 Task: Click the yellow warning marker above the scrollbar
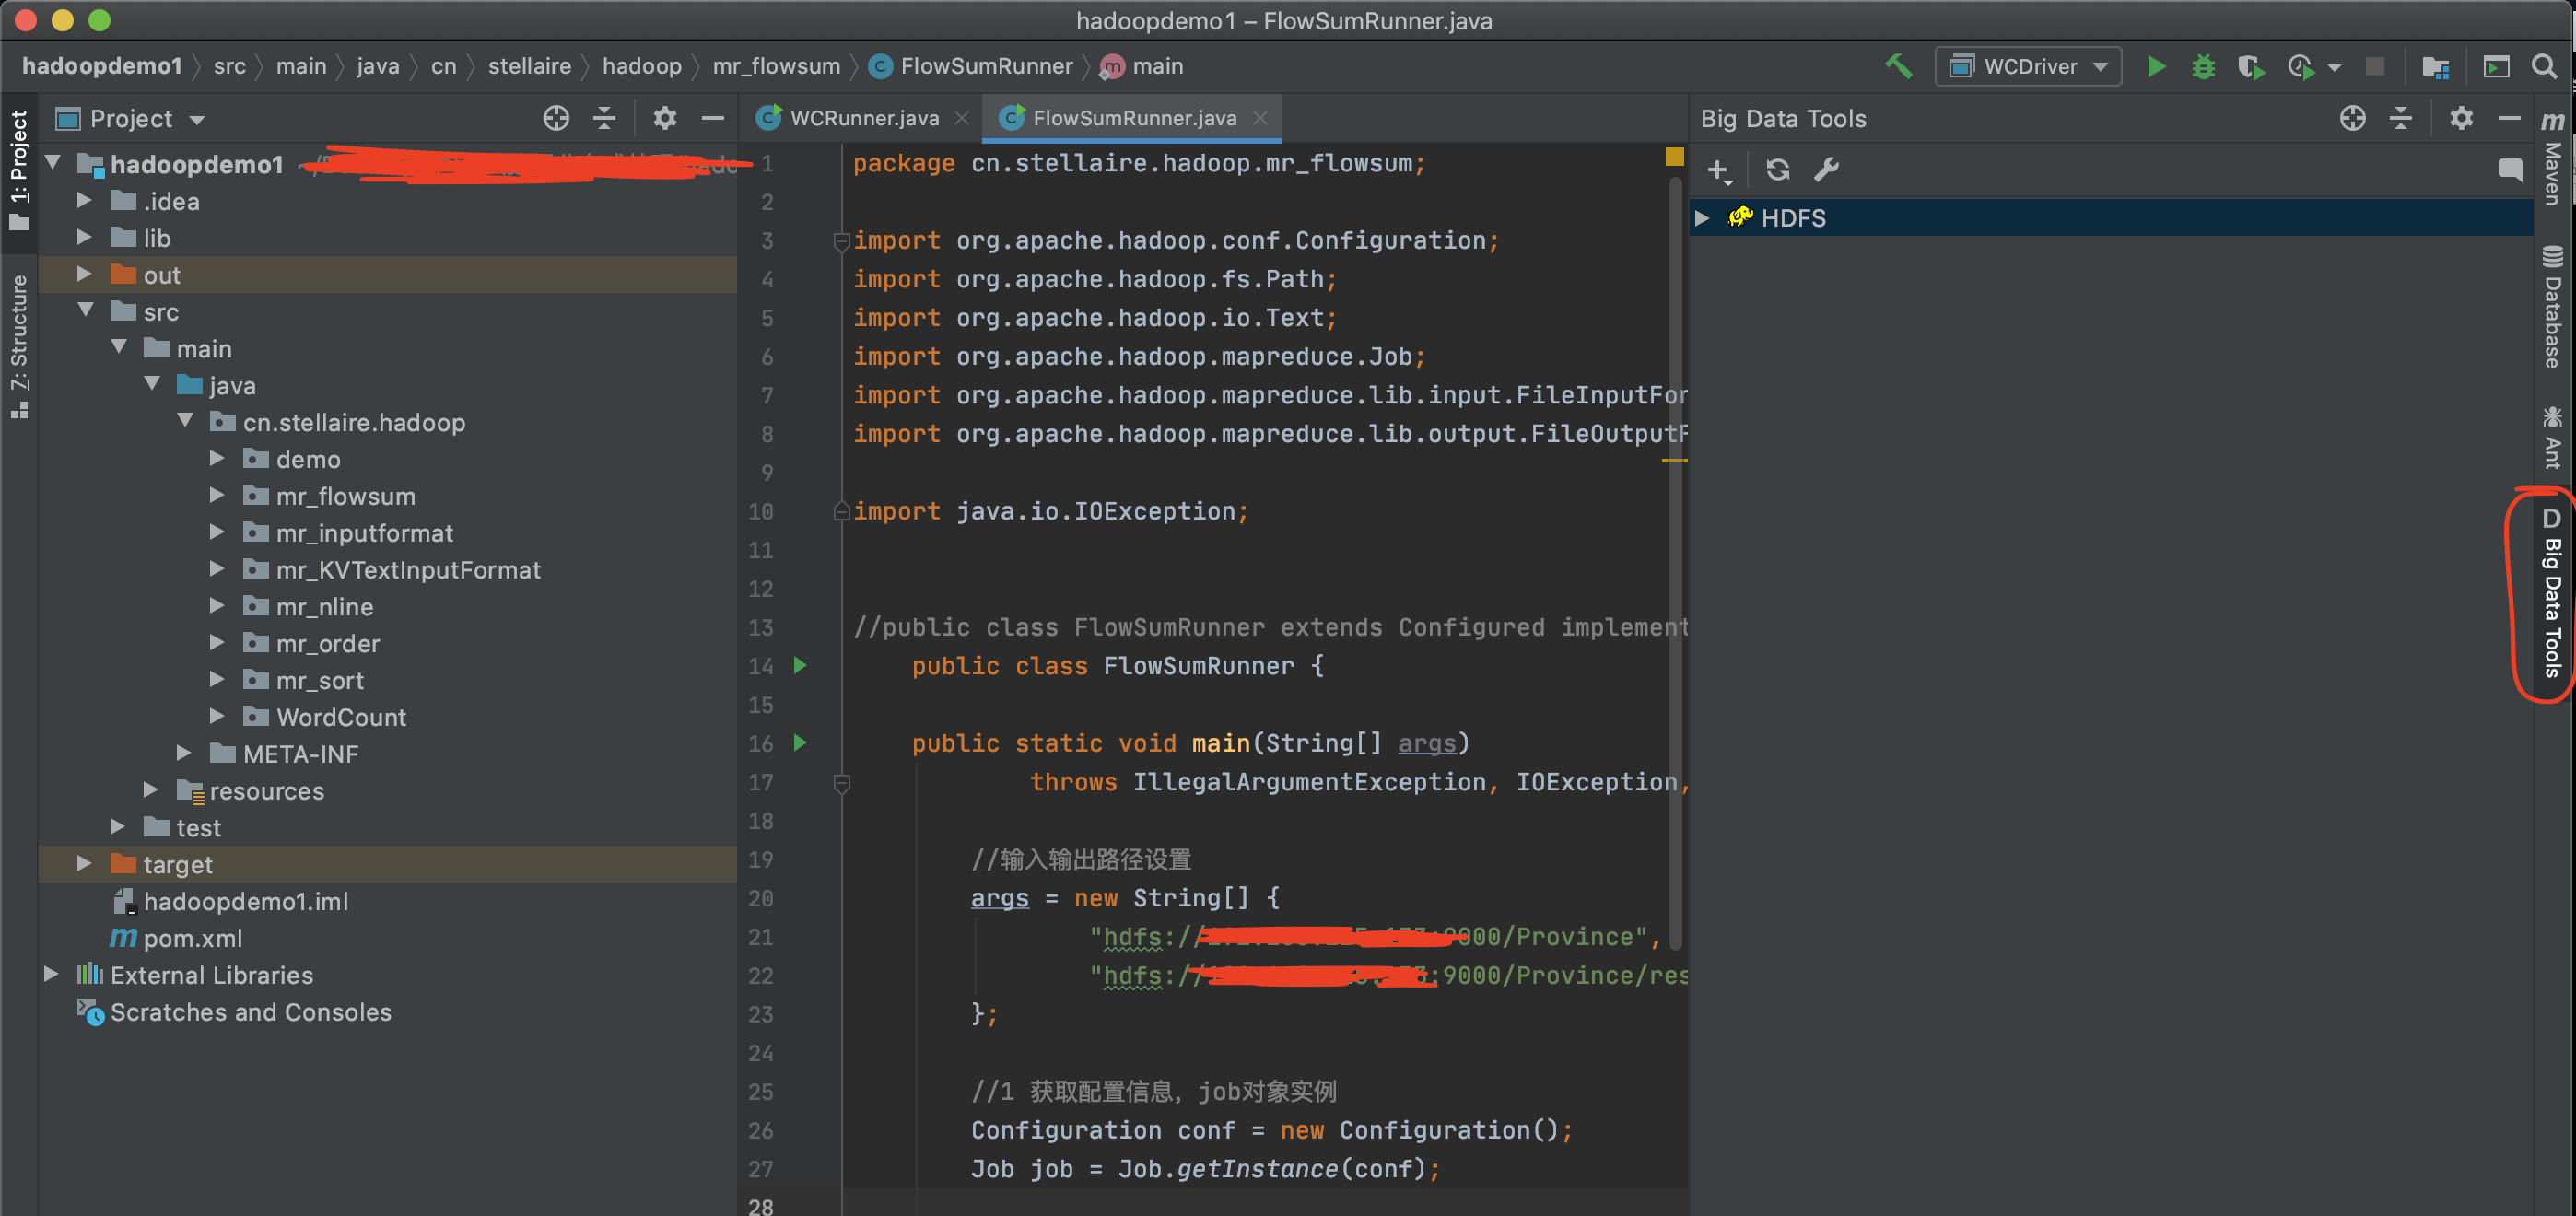coord(1674,157)
